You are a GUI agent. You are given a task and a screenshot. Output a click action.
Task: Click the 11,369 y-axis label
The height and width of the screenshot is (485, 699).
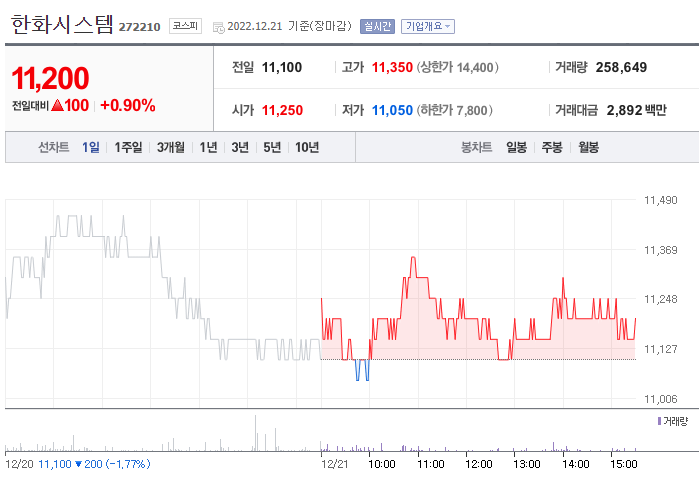coord(661,250)
